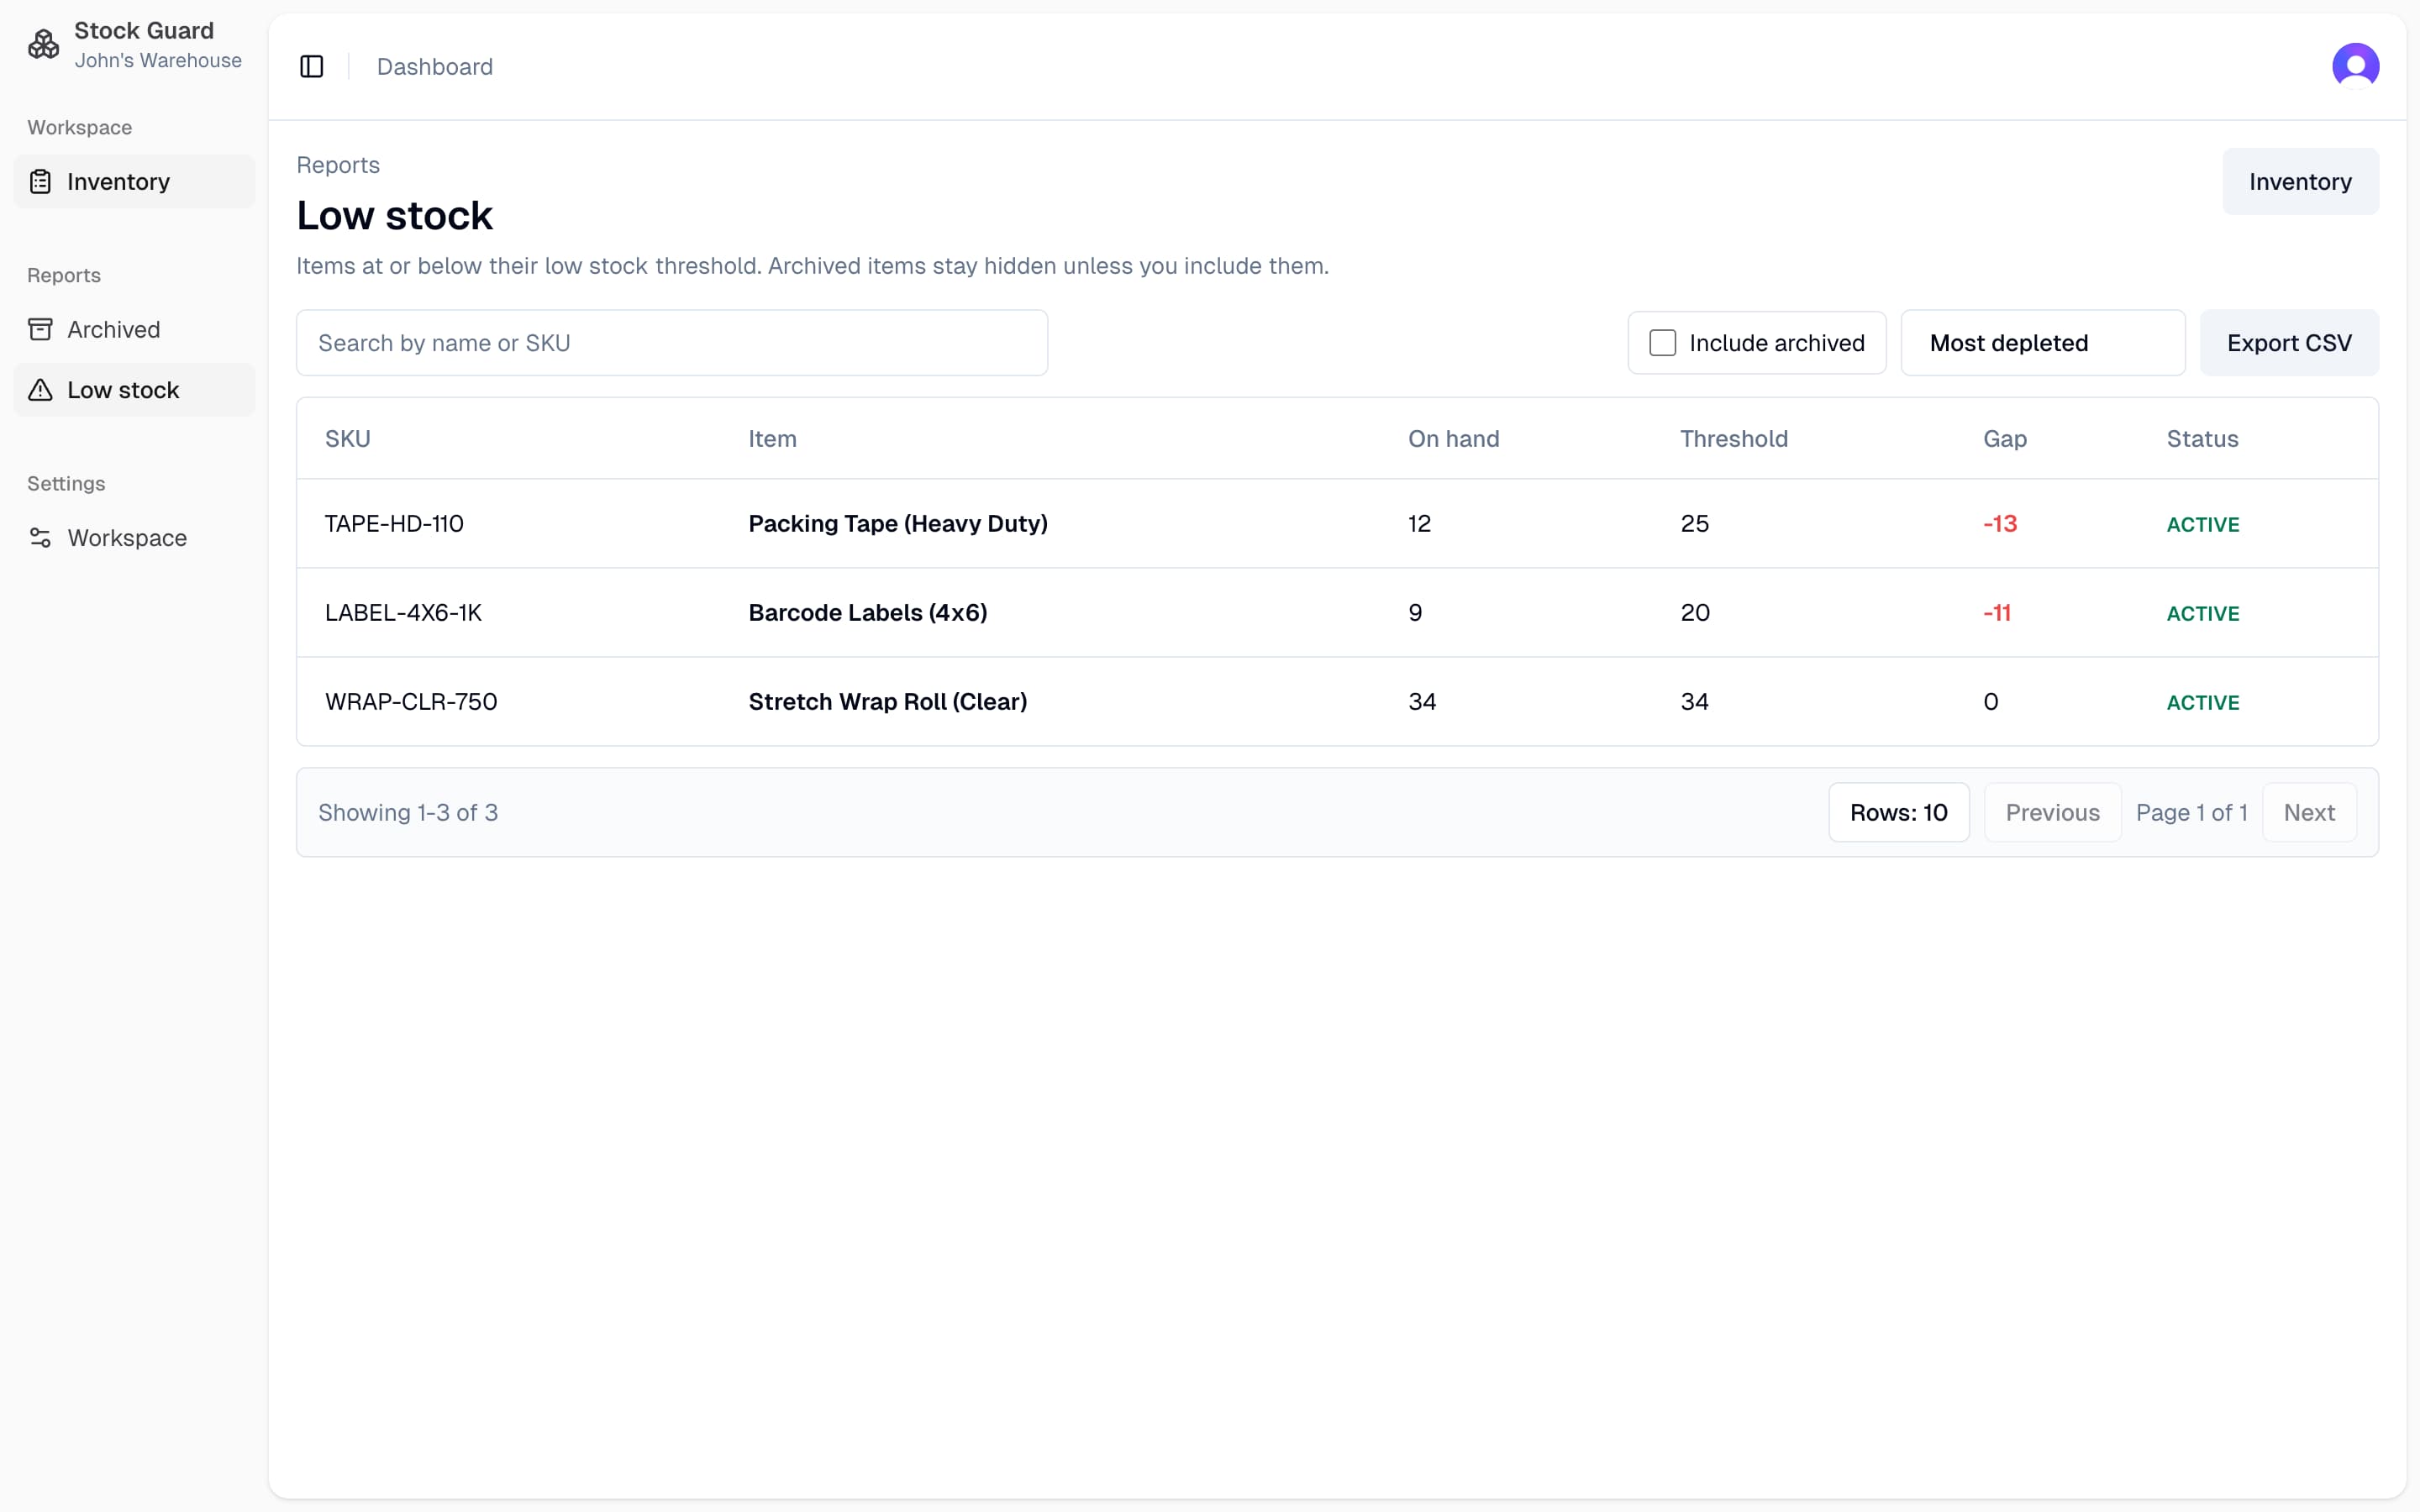The height and width of the screenshot is (1512, 2420).
Task: Enable the Include archived checkbox
Action: (1662, 343)
